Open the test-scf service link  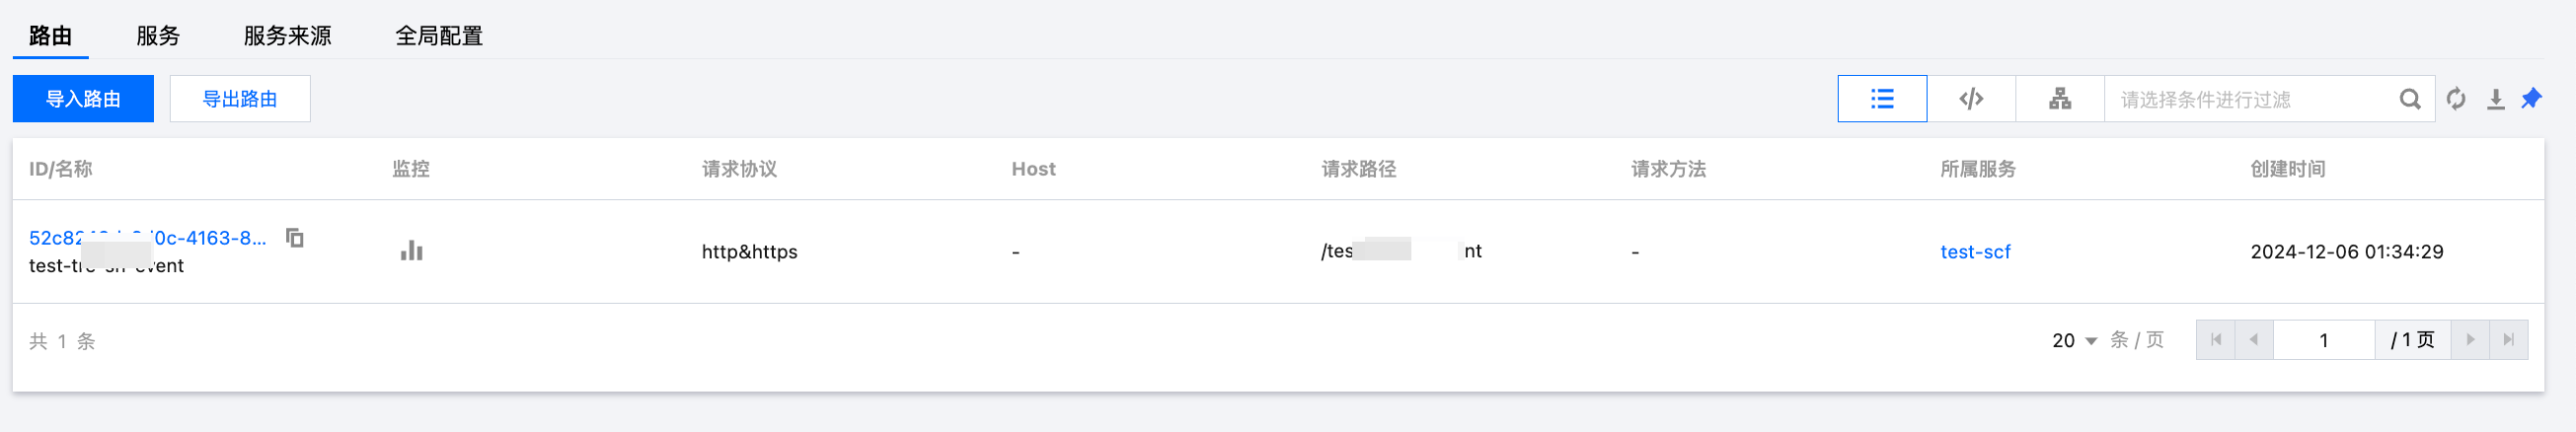coord(1975,252)
